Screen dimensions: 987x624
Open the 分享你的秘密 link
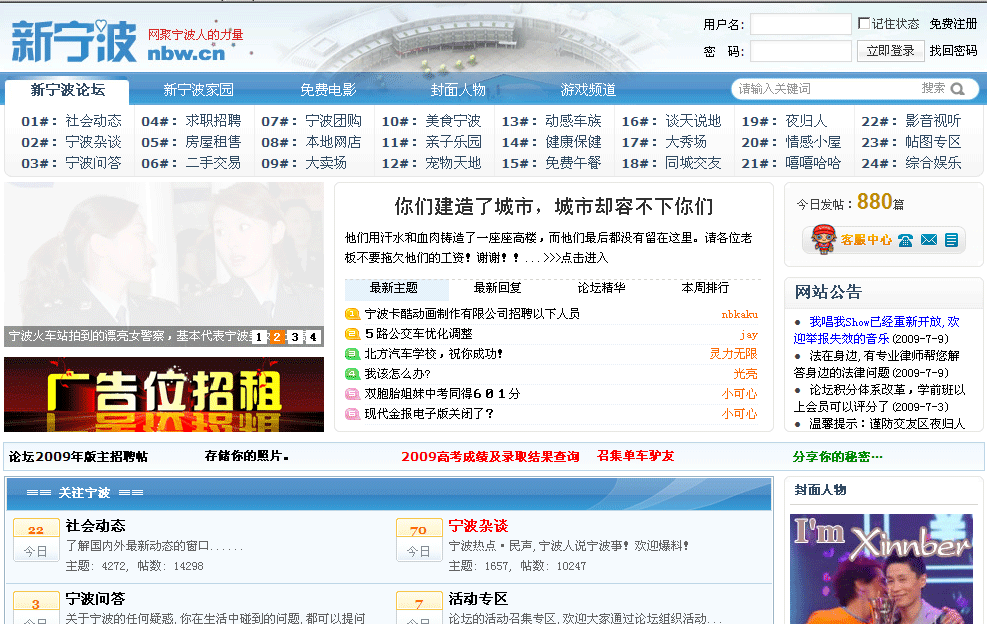click(x=837, y=457)
